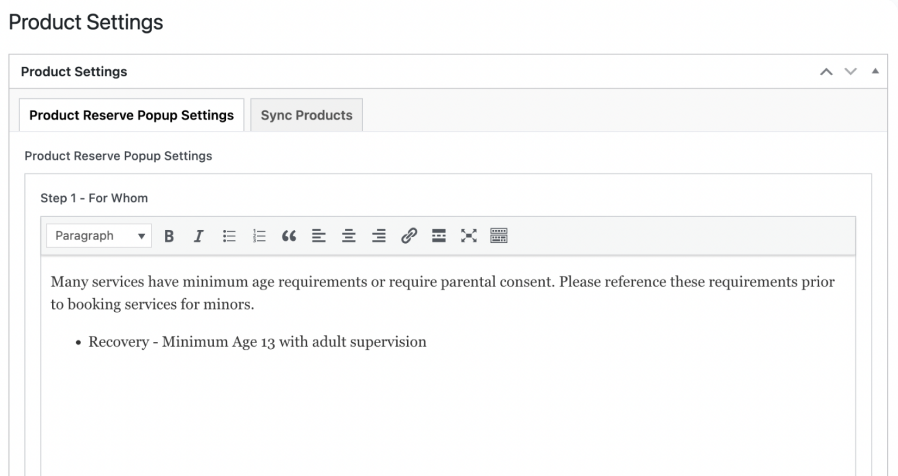Click the Recovery minimum age bullet line
This screenshot has width=898, height=476.
pyautogui.click(x=257, y=342)
